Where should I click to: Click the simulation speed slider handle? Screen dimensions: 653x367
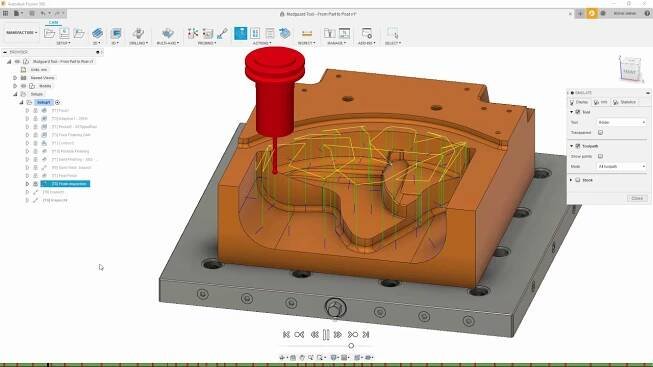[x=351, y=346]
